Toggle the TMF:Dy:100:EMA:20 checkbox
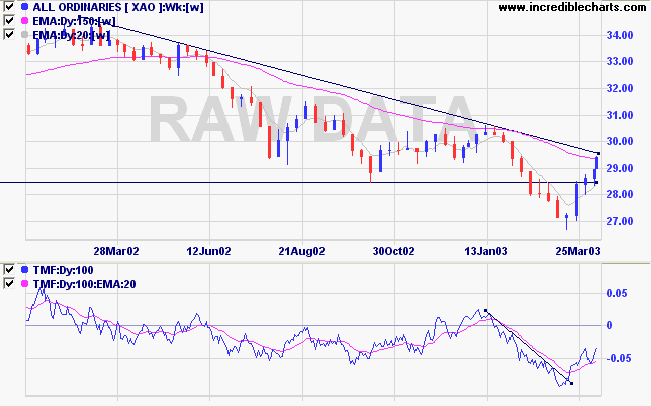Image resolution: width=651 pixels, height=406 pixels. 9,284
